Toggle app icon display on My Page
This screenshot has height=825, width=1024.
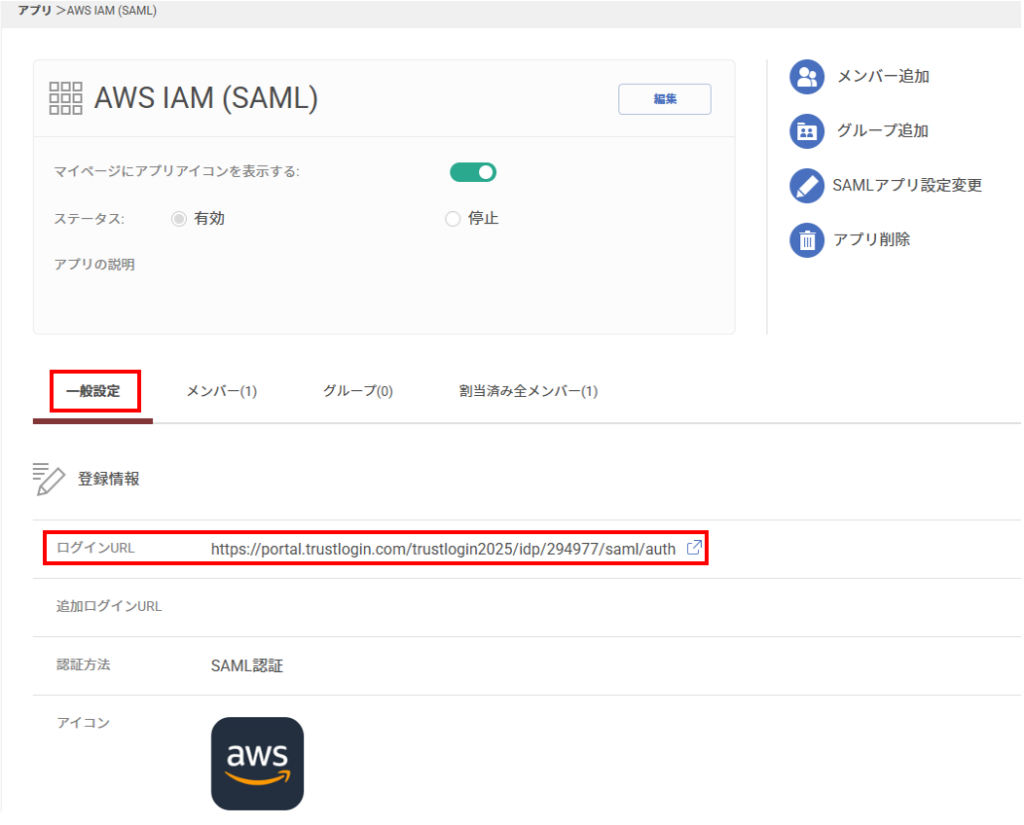(x=473, y=172)
